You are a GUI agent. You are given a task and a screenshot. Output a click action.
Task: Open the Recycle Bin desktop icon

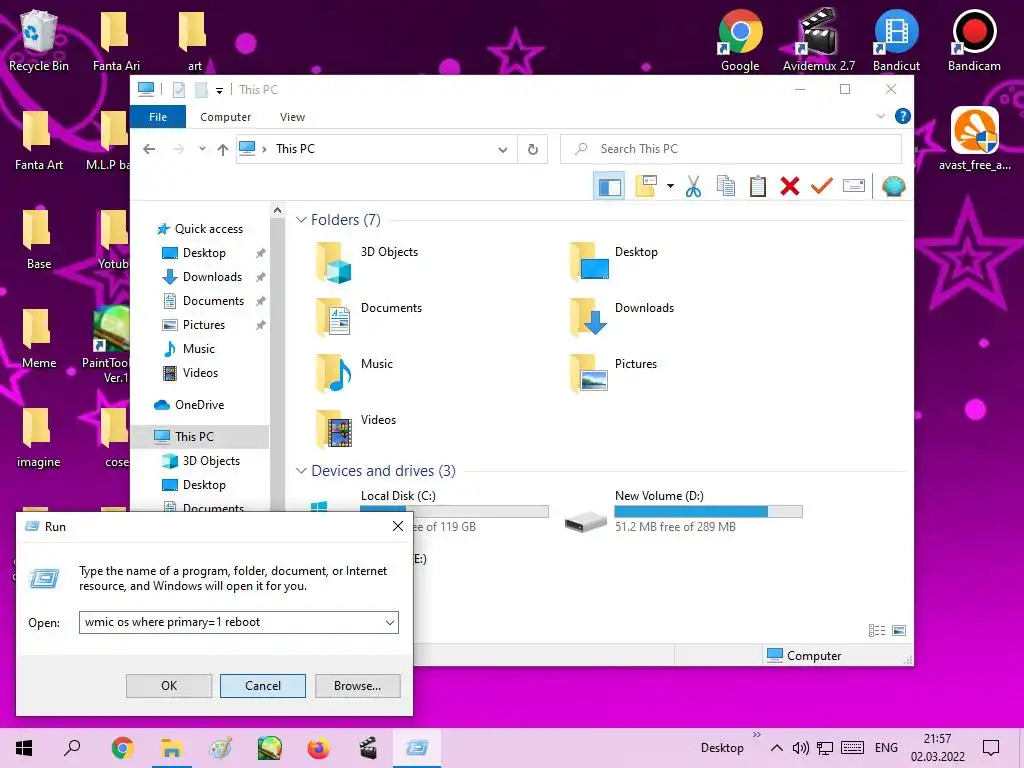point(39,40)
